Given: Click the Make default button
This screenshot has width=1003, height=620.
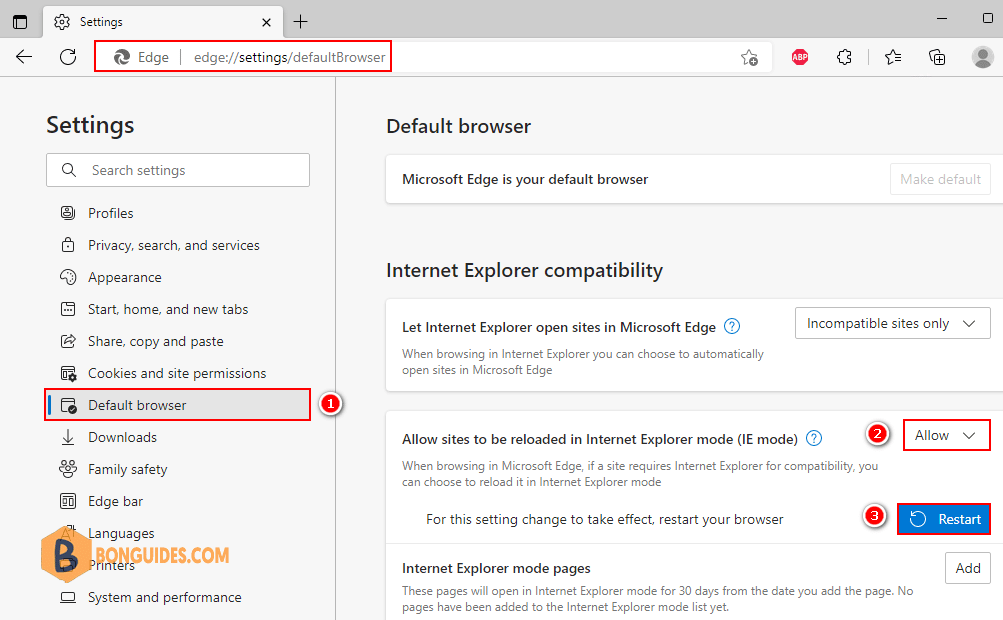Looking at the screenshot, I should (940, 179).
